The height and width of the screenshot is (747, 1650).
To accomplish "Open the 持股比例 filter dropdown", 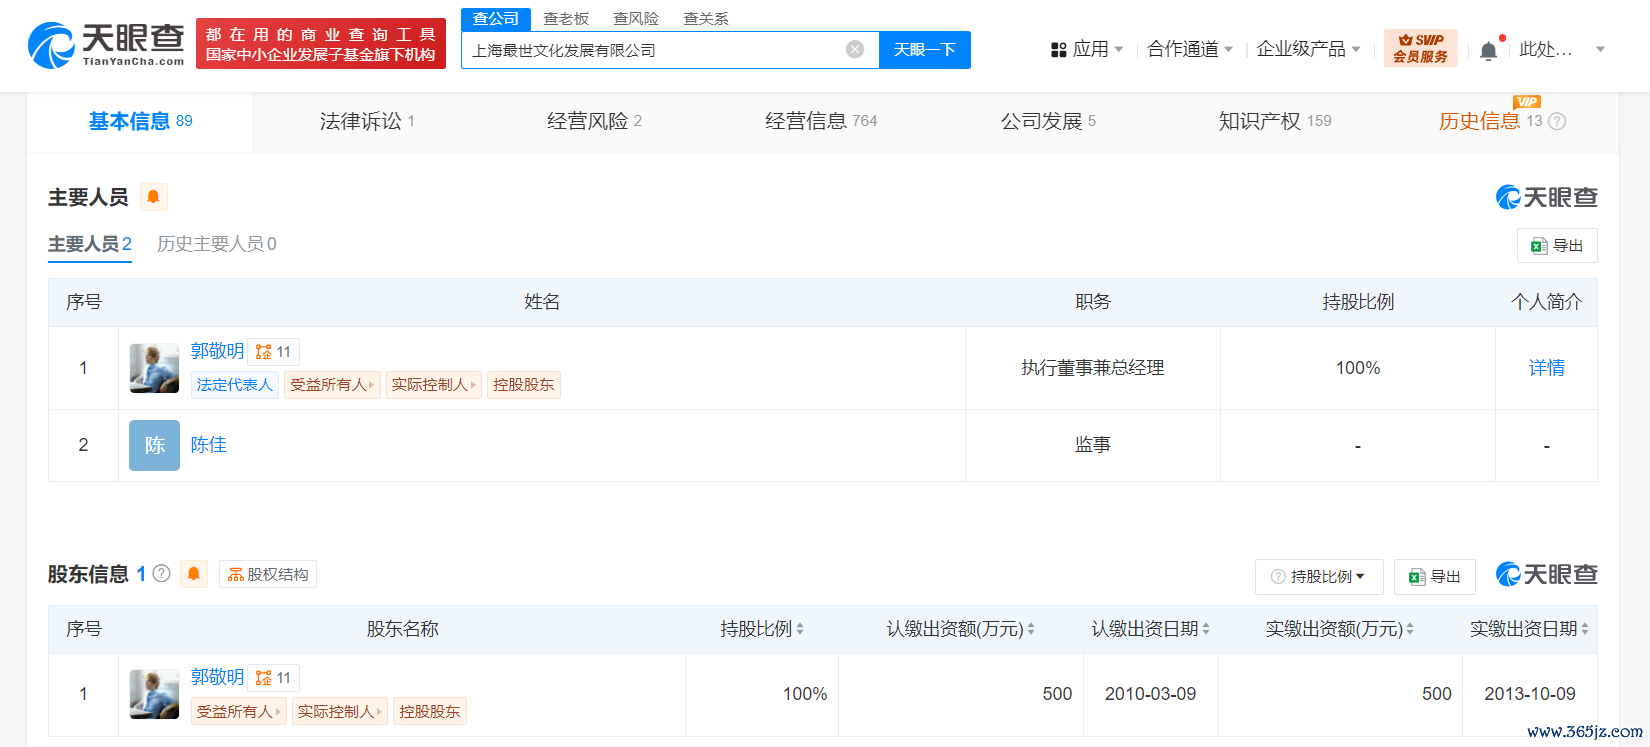I will [1319, 577].
